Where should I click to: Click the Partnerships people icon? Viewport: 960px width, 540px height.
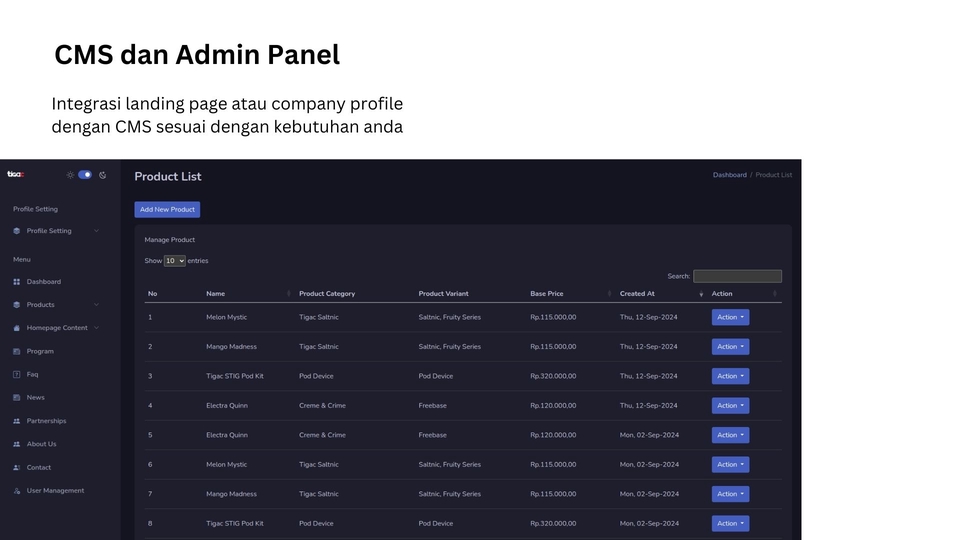17,421
